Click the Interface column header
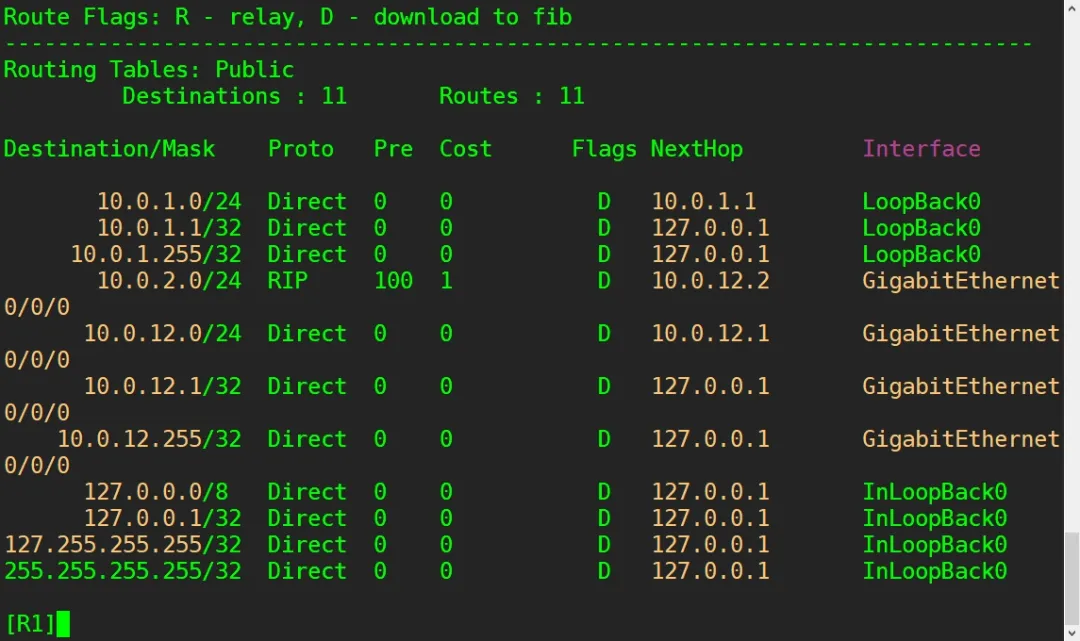 921,149
